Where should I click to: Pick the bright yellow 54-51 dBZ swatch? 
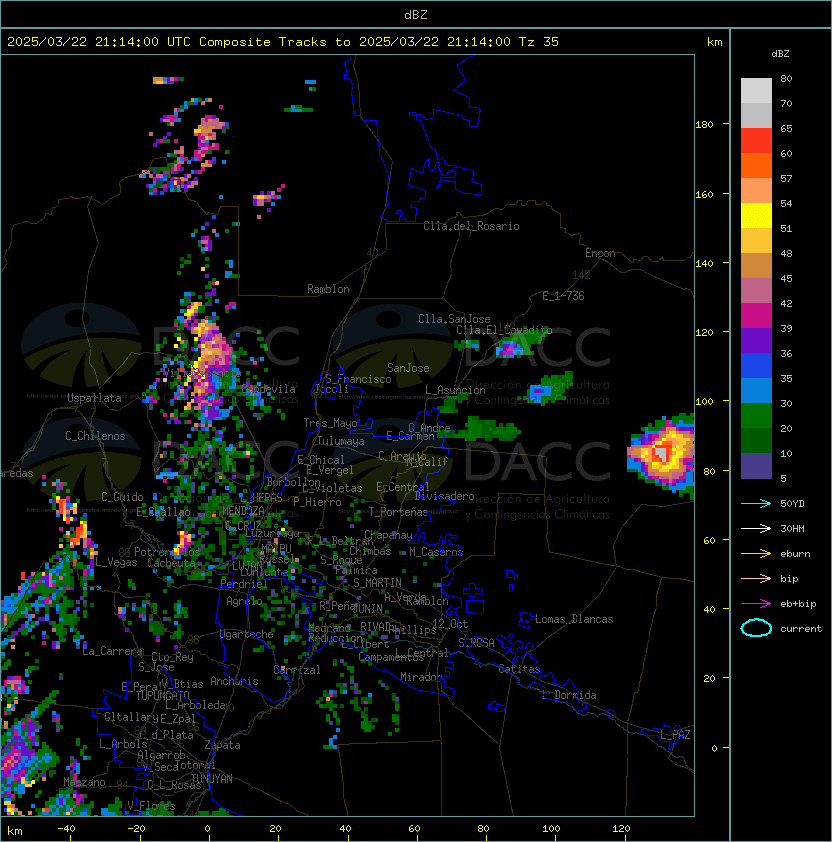[x=756, y=216]
